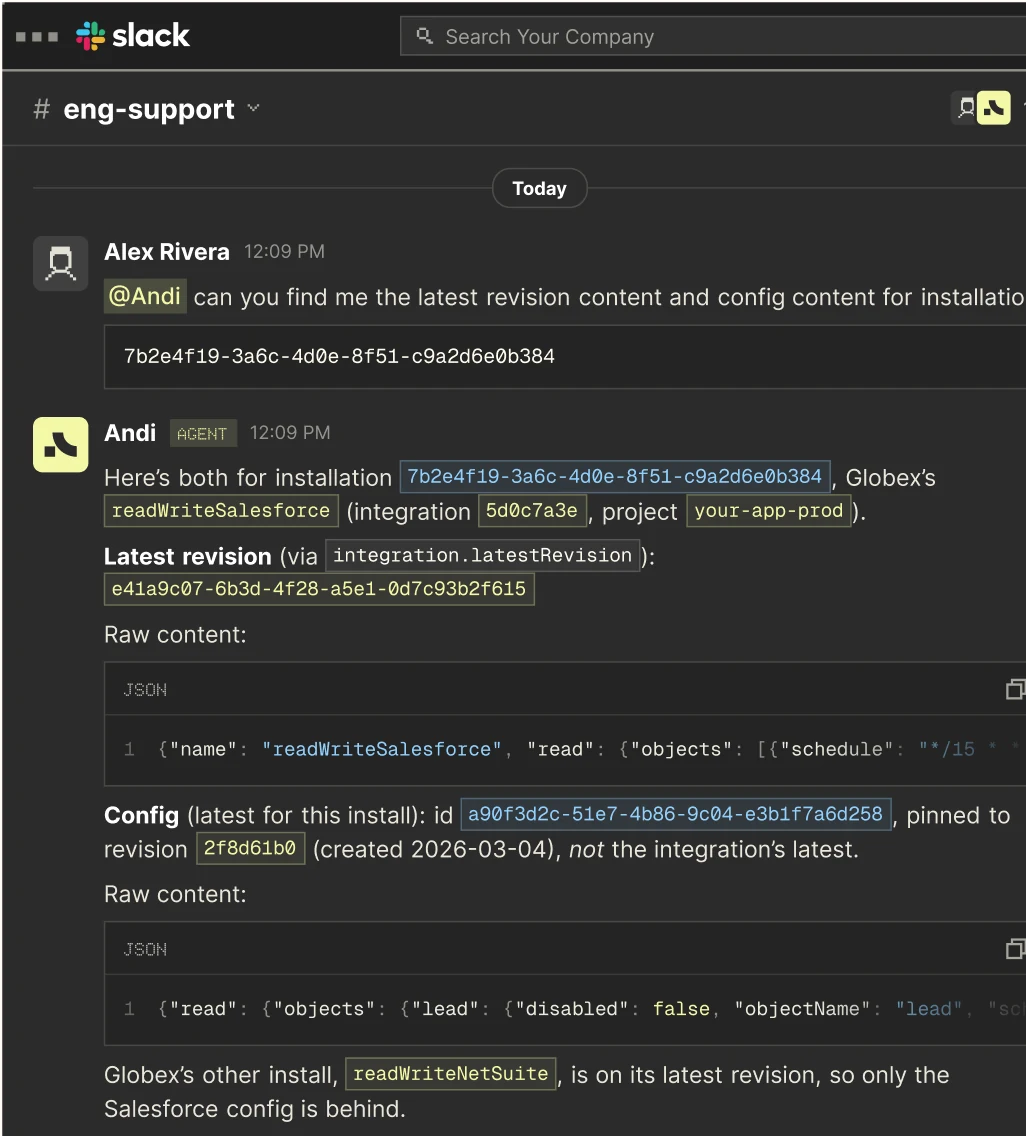
Task: Open Alex Rivera's member avatar in header
Action: (965, 109)
